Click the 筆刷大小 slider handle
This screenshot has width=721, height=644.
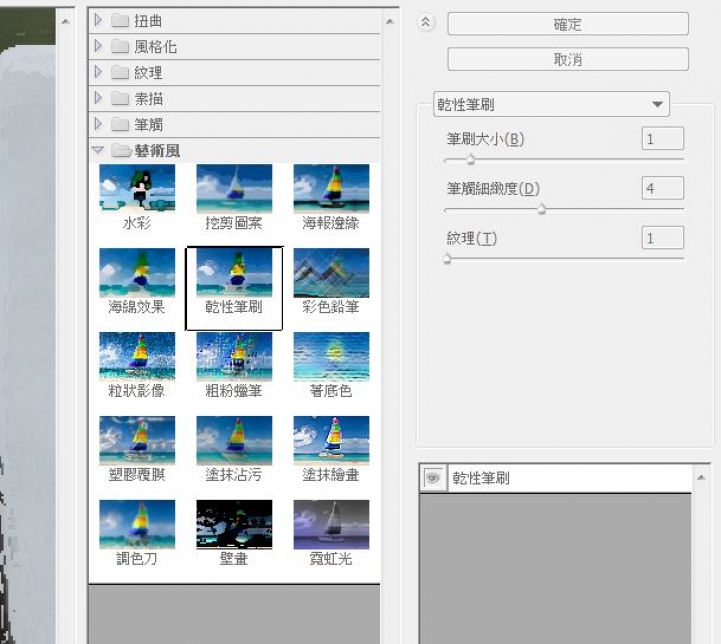(x=470, y=160)
